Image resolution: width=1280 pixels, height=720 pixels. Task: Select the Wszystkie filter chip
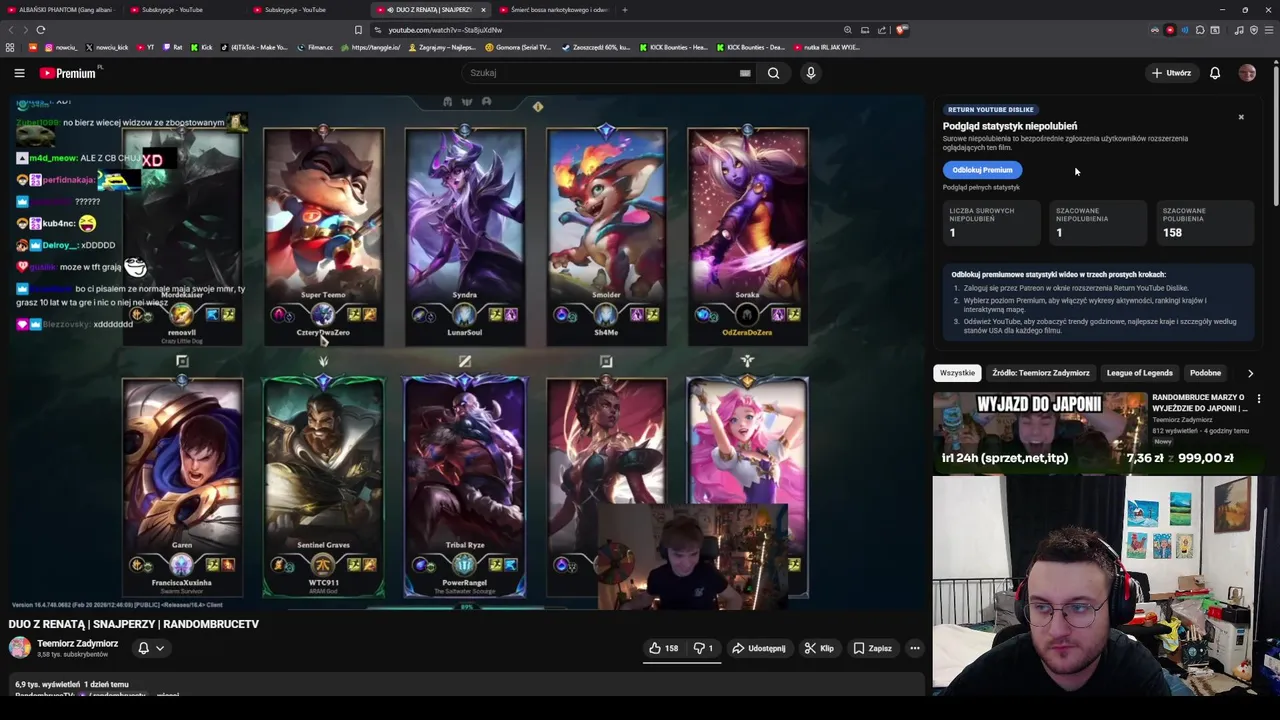(x=957, y=373)
